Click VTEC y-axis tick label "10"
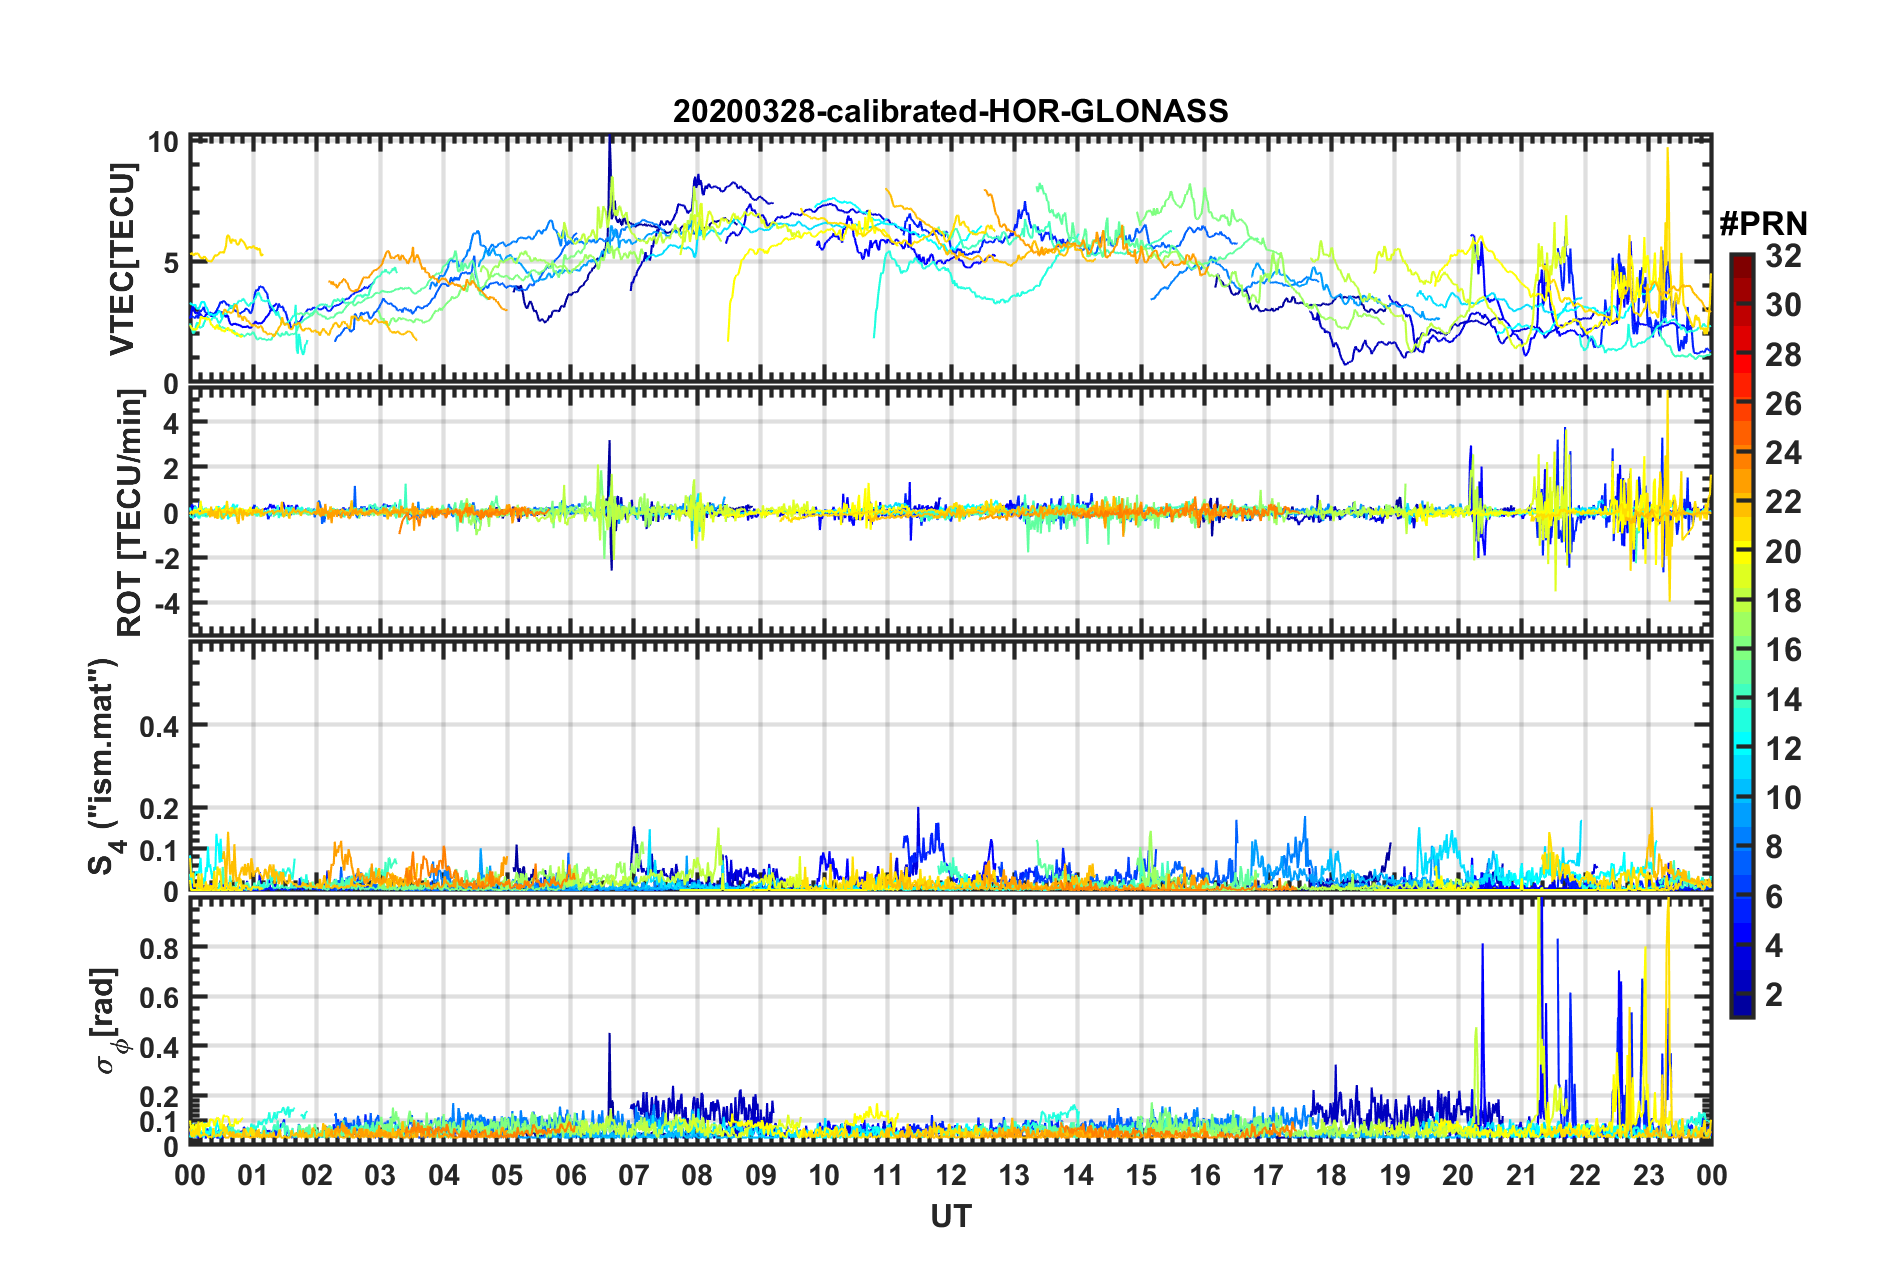The width and height of the screenshot is (1902, 1272). (164, 142)
